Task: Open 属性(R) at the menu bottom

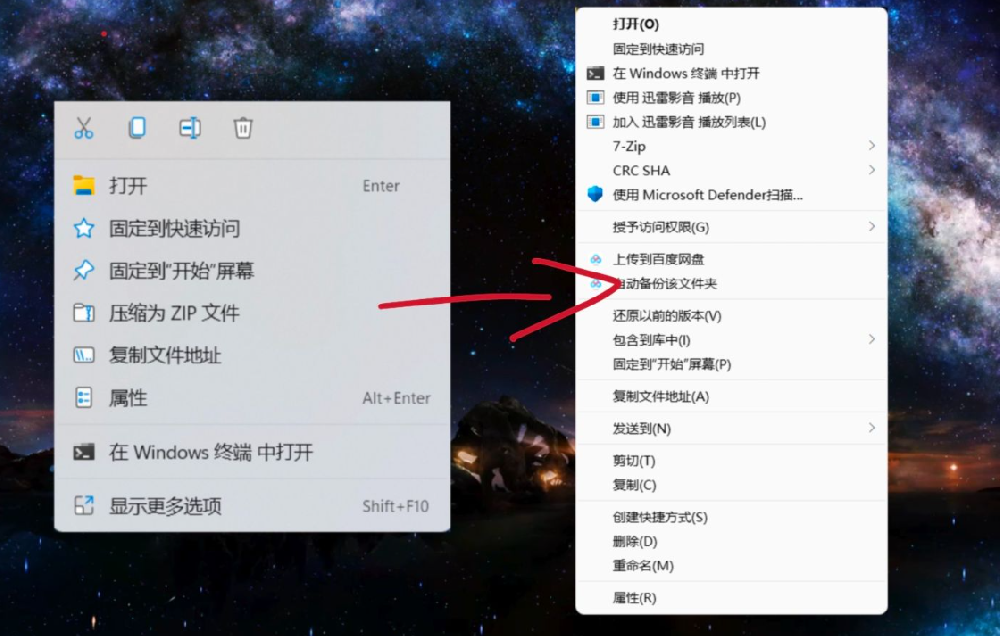Action: [x=635, y=598]
